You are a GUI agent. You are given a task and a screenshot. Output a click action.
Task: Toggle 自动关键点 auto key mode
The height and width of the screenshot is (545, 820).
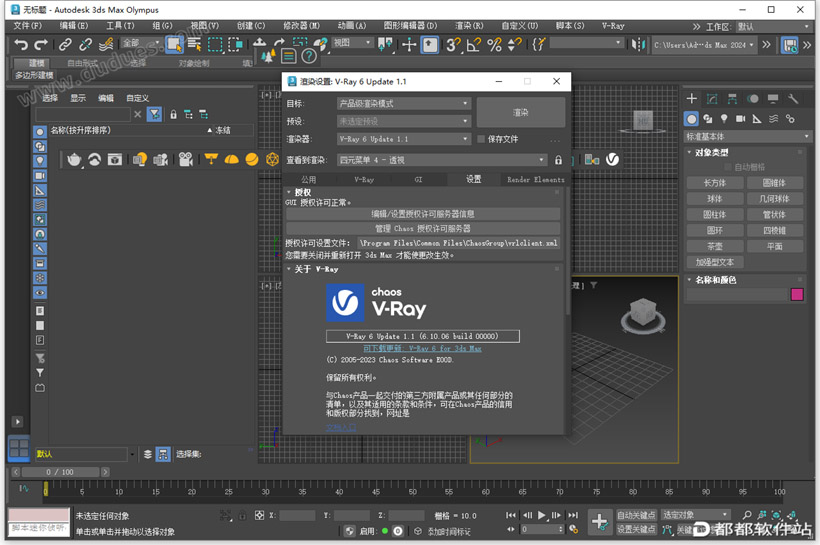tap(636, 515)
